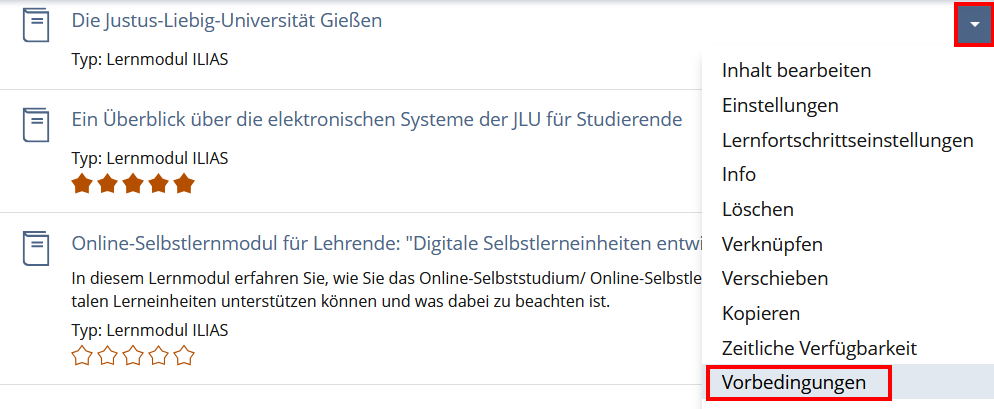Open the Überblick über elektronische Systeme link

click(x=377, y=120)
